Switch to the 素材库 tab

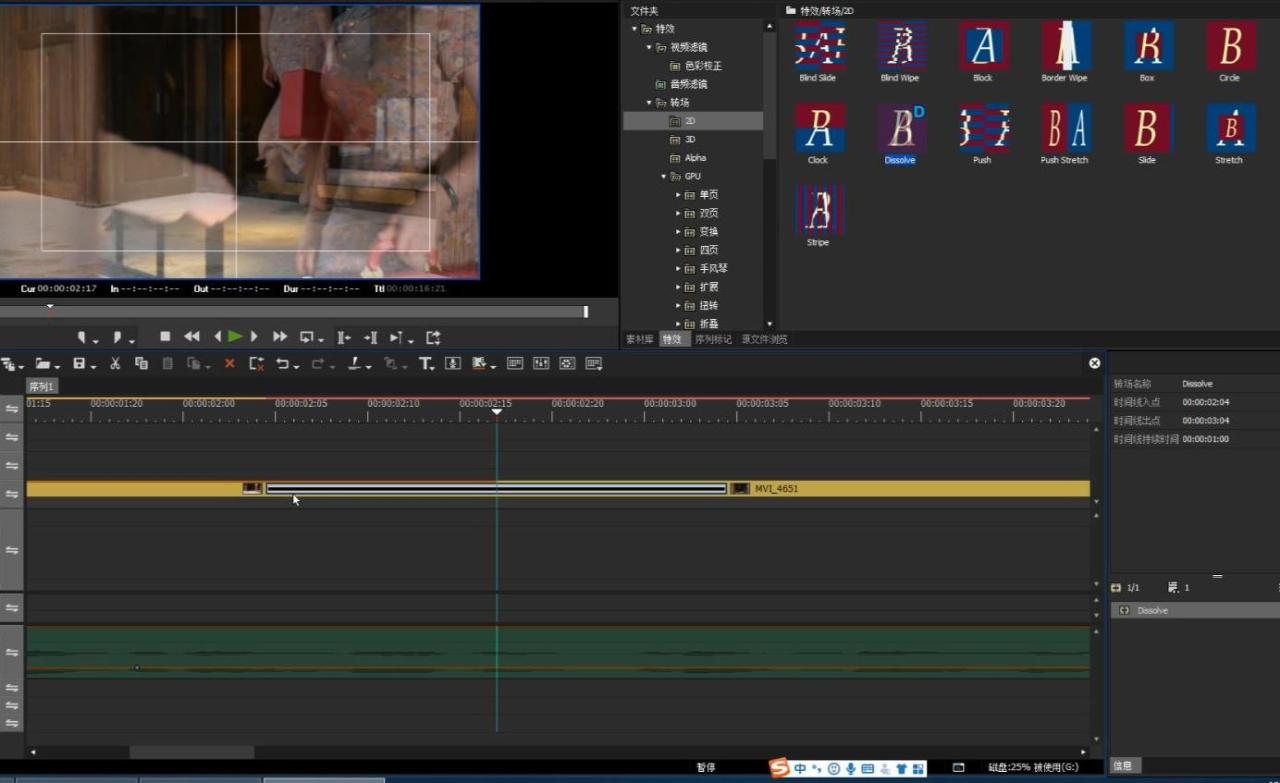(x=639, y=339)
